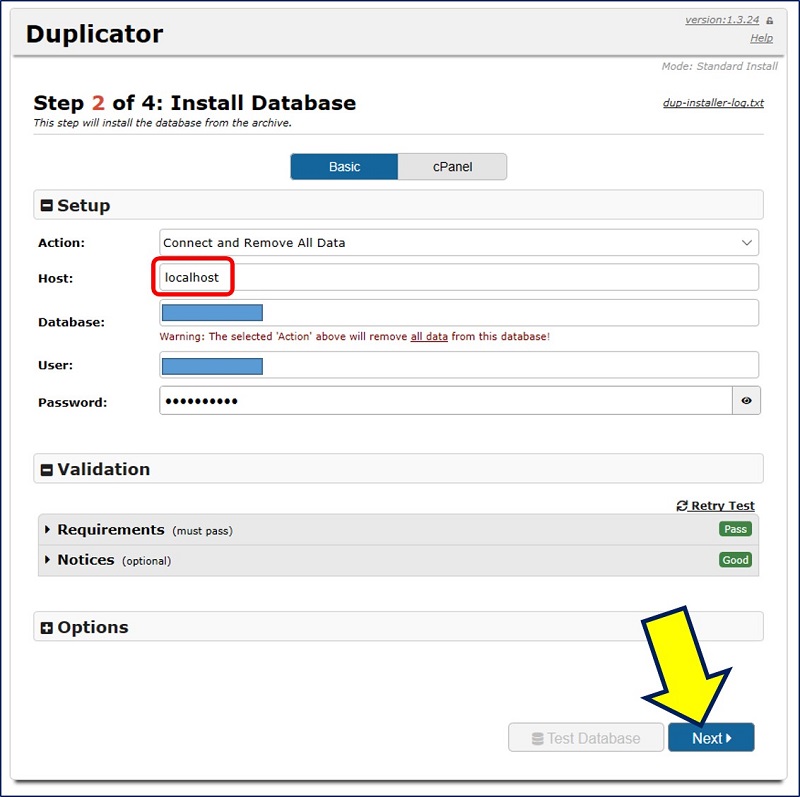Screen dimensions: 800x797
Task: Click the lock icon beside version number
Action: tap(769, 21)
